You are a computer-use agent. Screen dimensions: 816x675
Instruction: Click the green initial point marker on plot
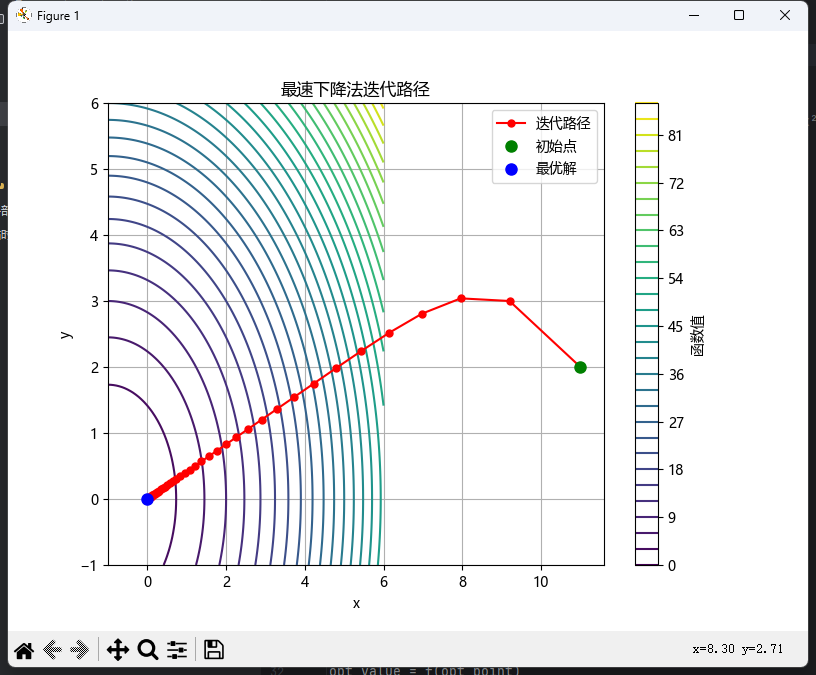point(580,367)
